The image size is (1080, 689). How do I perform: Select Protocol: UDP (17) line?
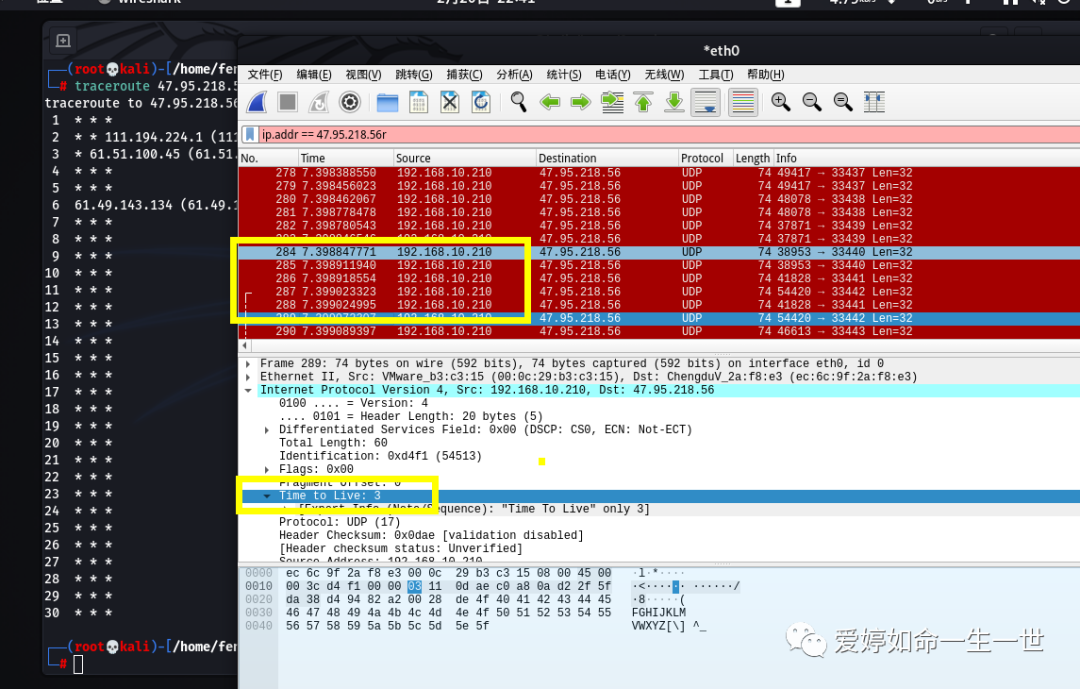pos(340,522)
